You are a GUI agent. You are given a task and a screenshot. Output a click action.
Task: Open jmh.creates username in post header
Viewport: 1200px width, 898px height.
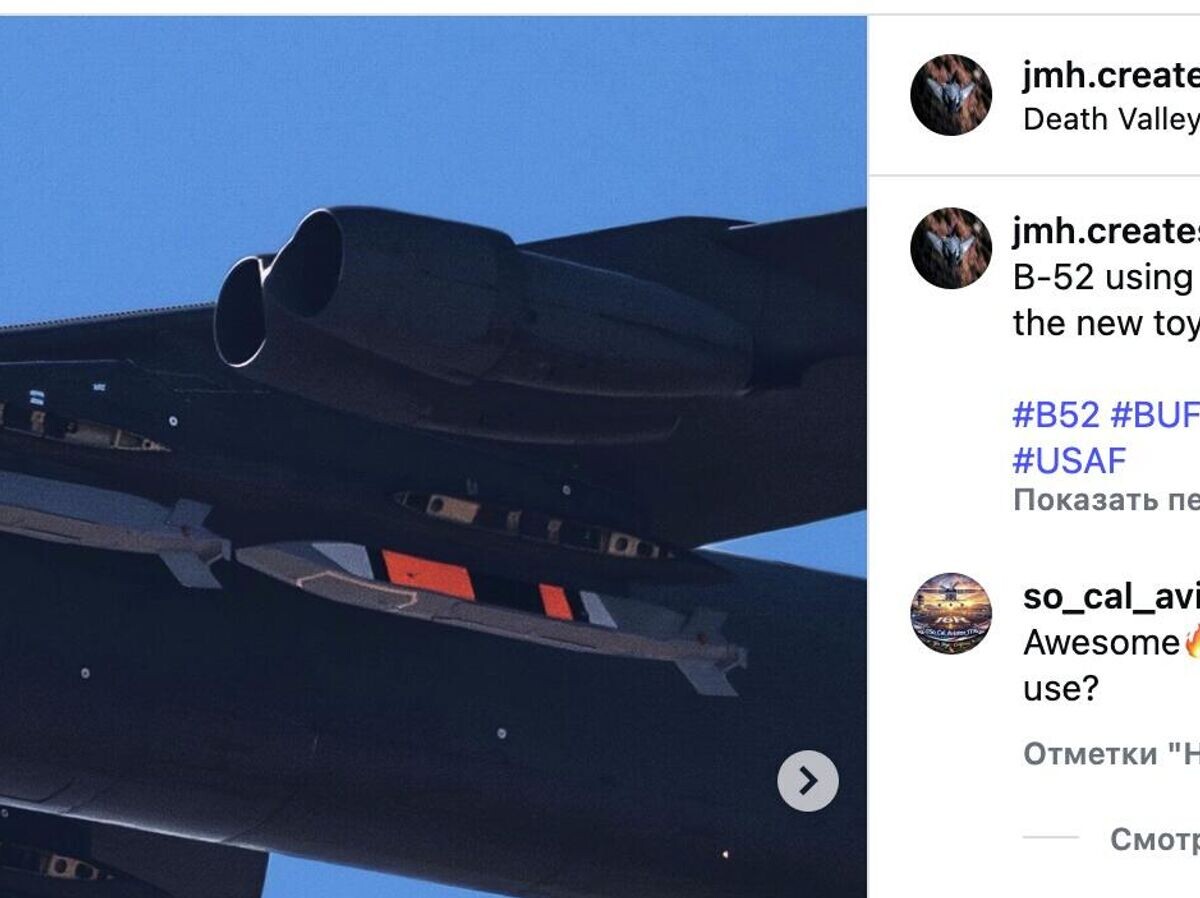[1111, 73]
